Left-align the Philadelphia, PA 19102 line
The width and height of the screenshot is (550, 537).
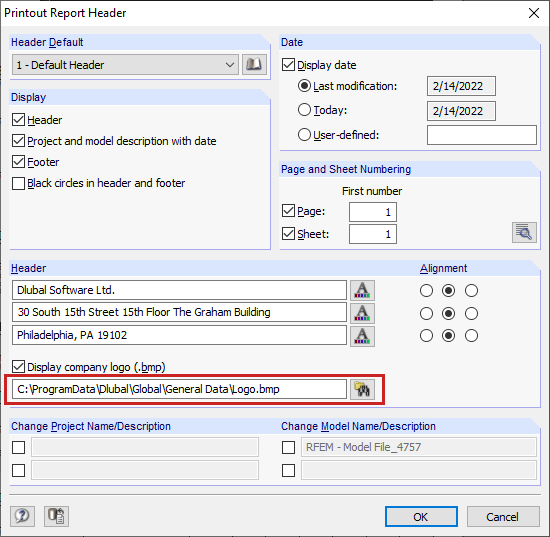[426, 336]
